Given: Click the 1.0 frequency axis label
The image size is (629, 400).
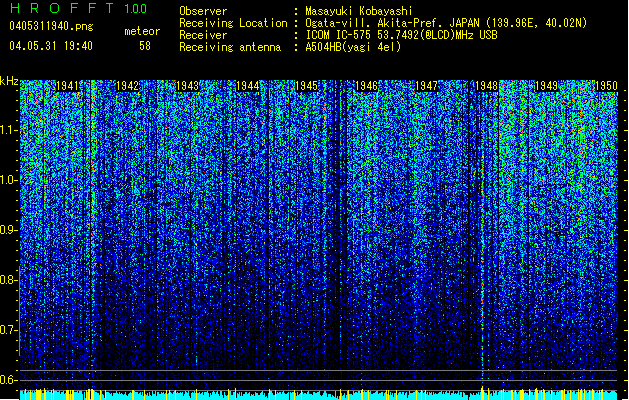Looking at the screenshot, I should point(8,180).
